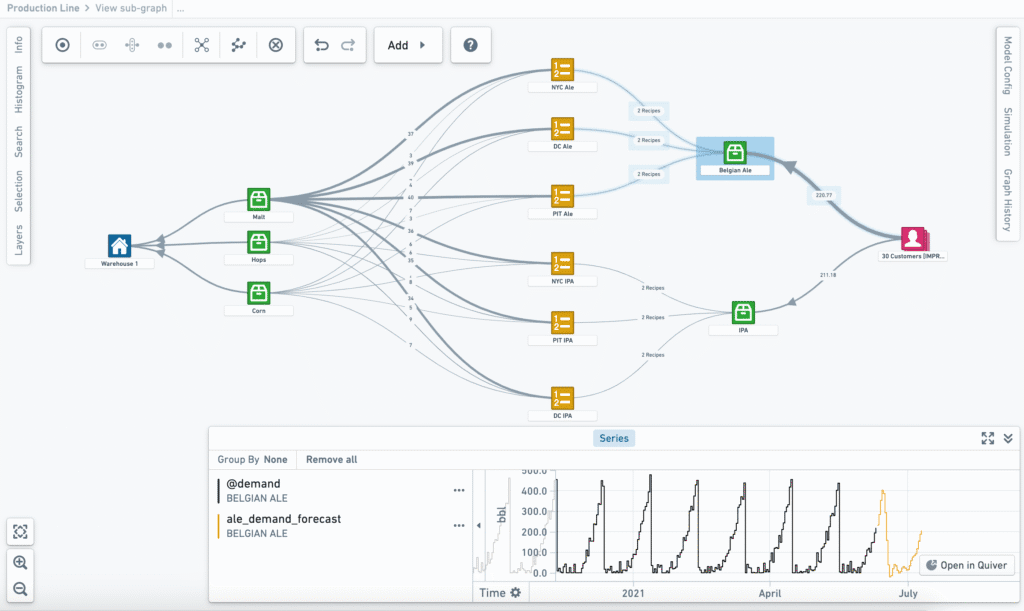Click the target select tool icon
Viewport: 1024px width, 611px height.
62,45
